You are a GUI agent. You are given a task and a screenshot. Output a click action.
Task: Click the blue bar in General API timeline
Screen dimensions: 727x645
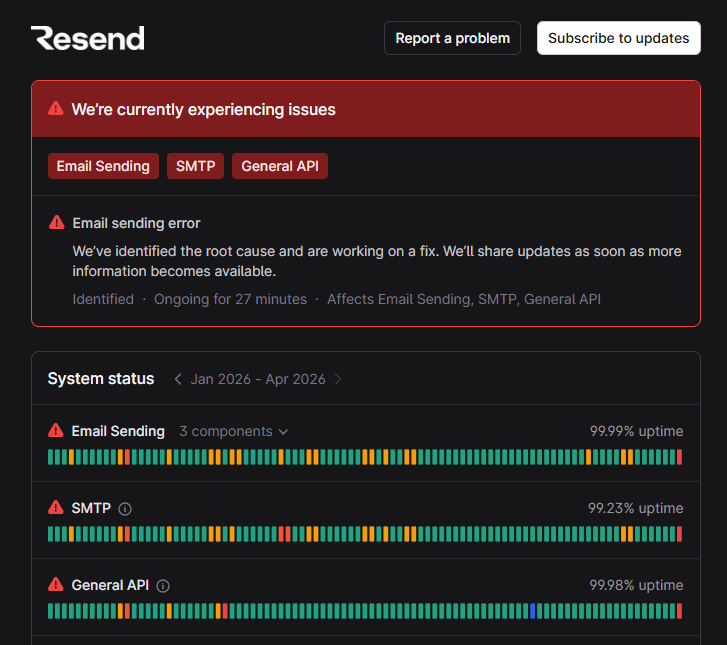pyautogui.click(x=532, y=611)
